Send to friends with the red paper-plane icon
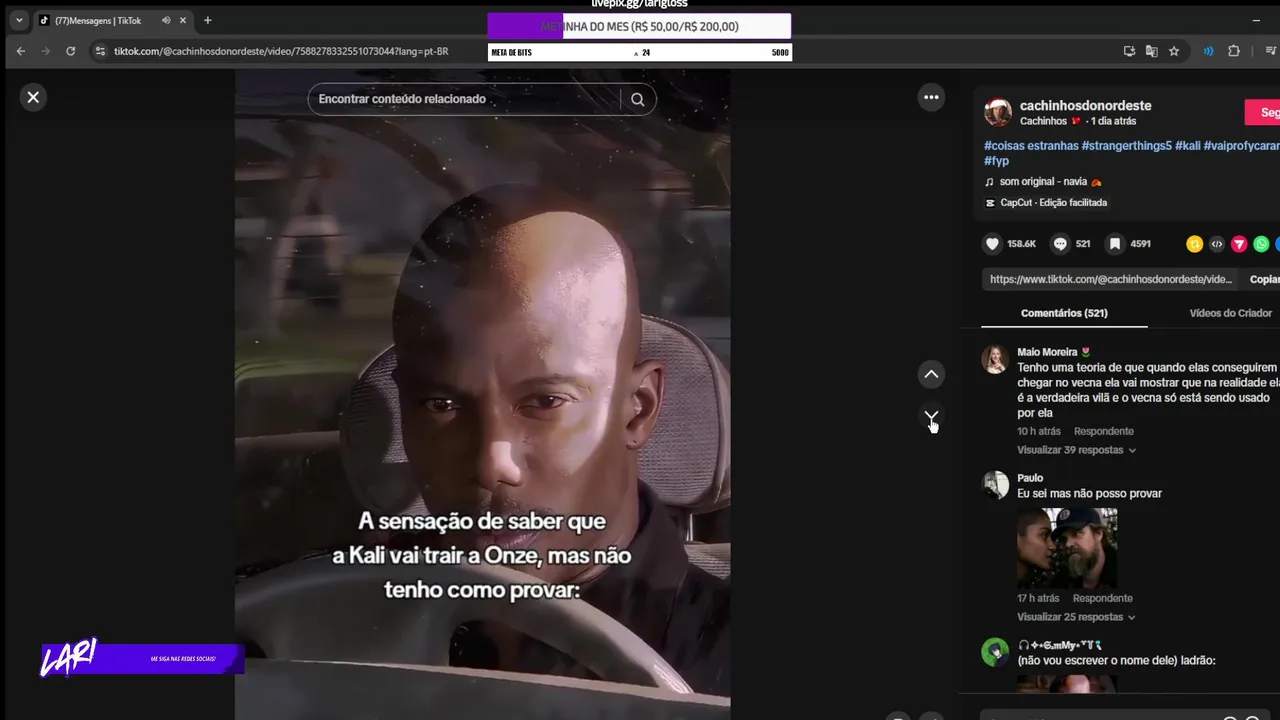This screenshot has height=720, width=1280. (1239, 244)
